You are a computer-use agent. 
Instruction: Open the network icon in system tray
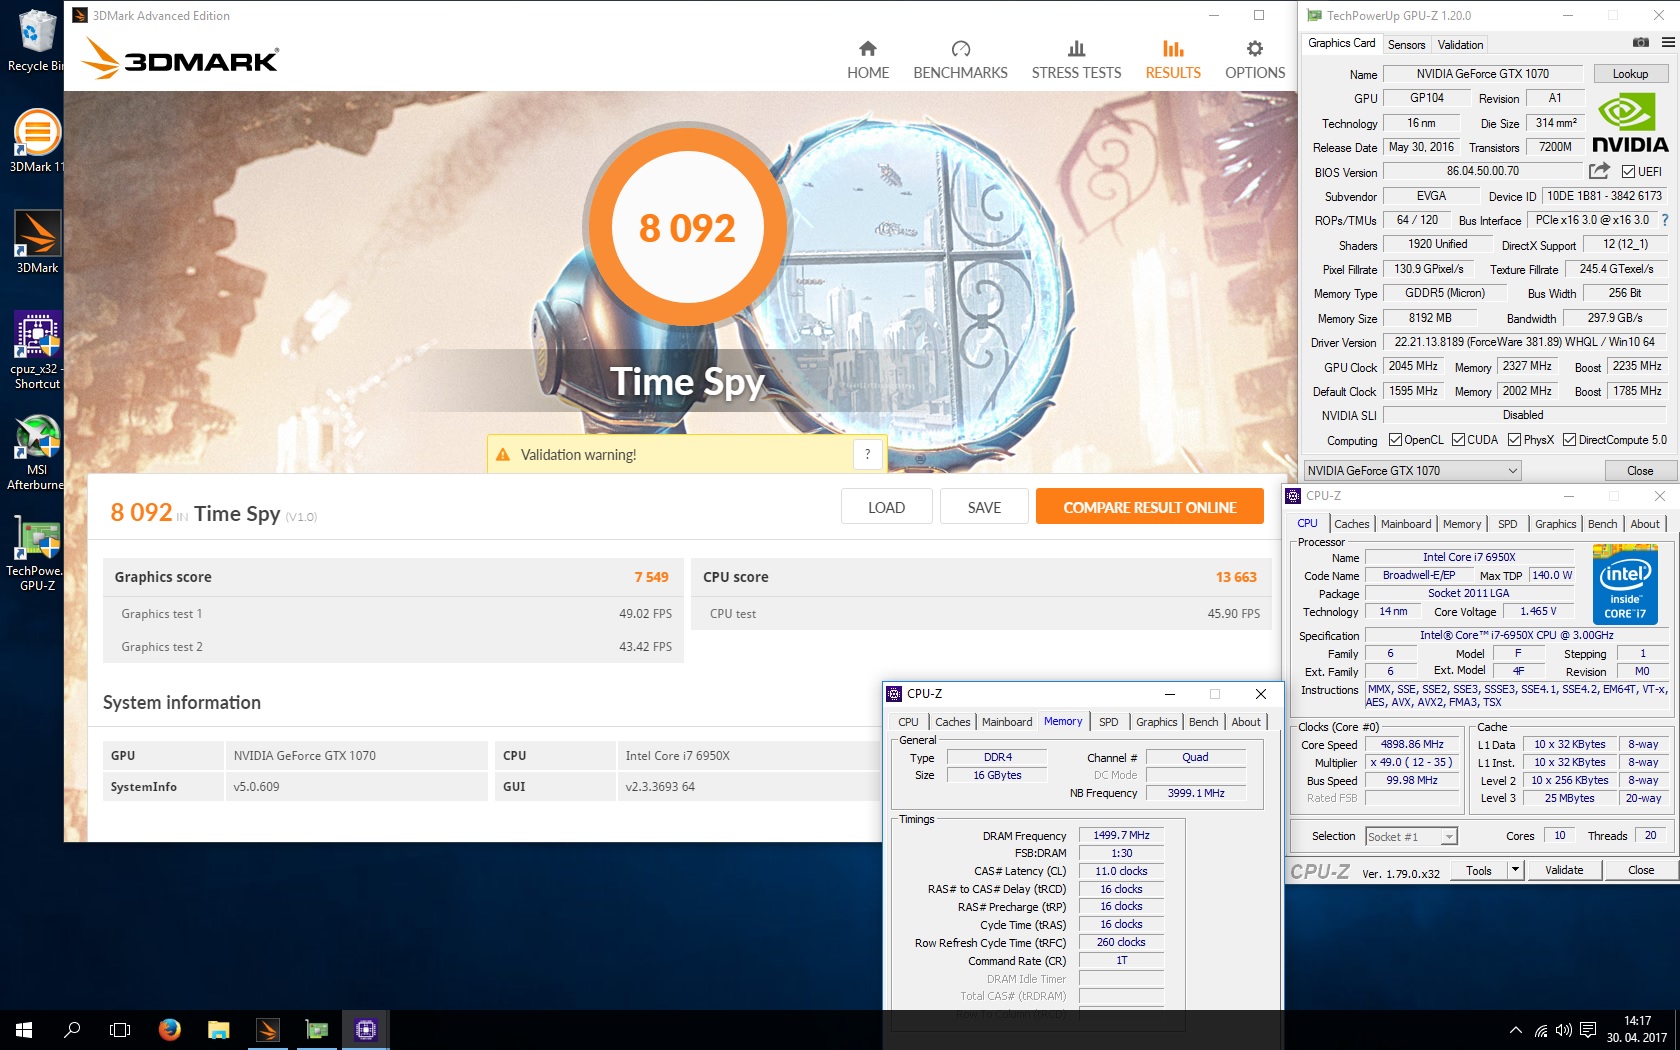1541,1030
